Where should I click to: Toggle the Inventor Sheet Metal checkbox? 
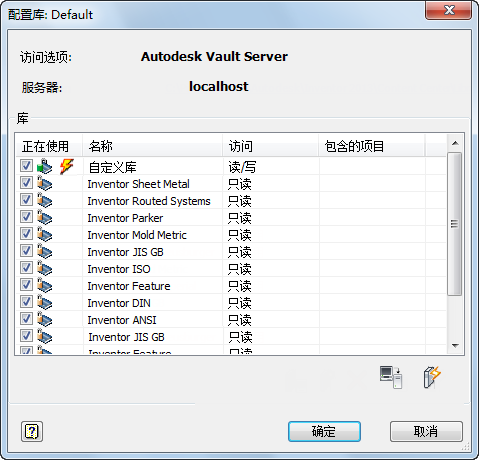(x=26, y=183)
